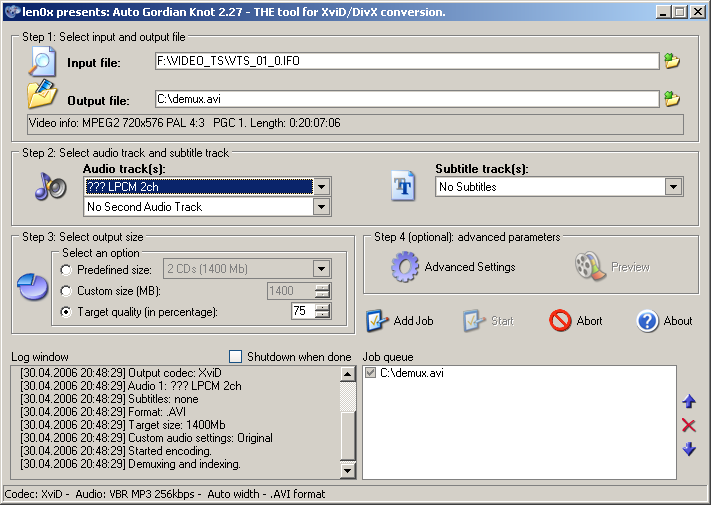Click the Custom size 1400 spinner arrows

[x=322, y=291]
